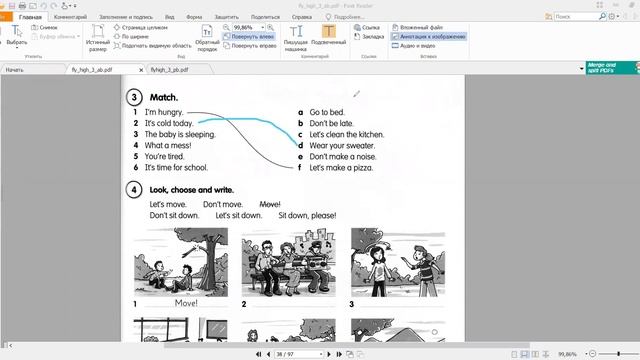This screenshot has width=640, height=360.
Task: Go to the first page button
Action: click(258, 354)
